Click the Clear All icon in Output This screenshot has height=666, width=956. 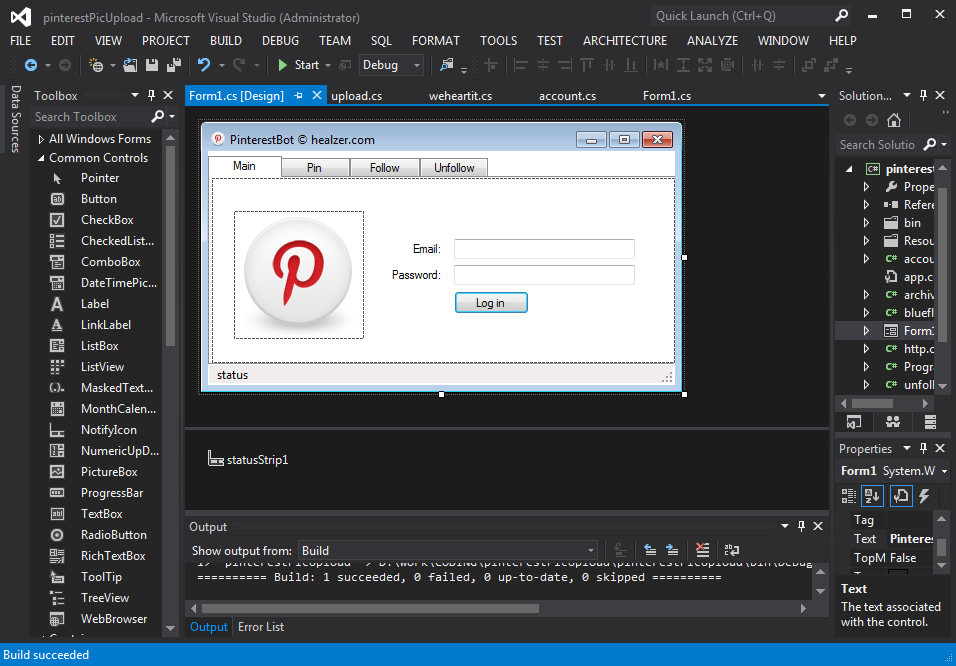(x=702, y=550)
